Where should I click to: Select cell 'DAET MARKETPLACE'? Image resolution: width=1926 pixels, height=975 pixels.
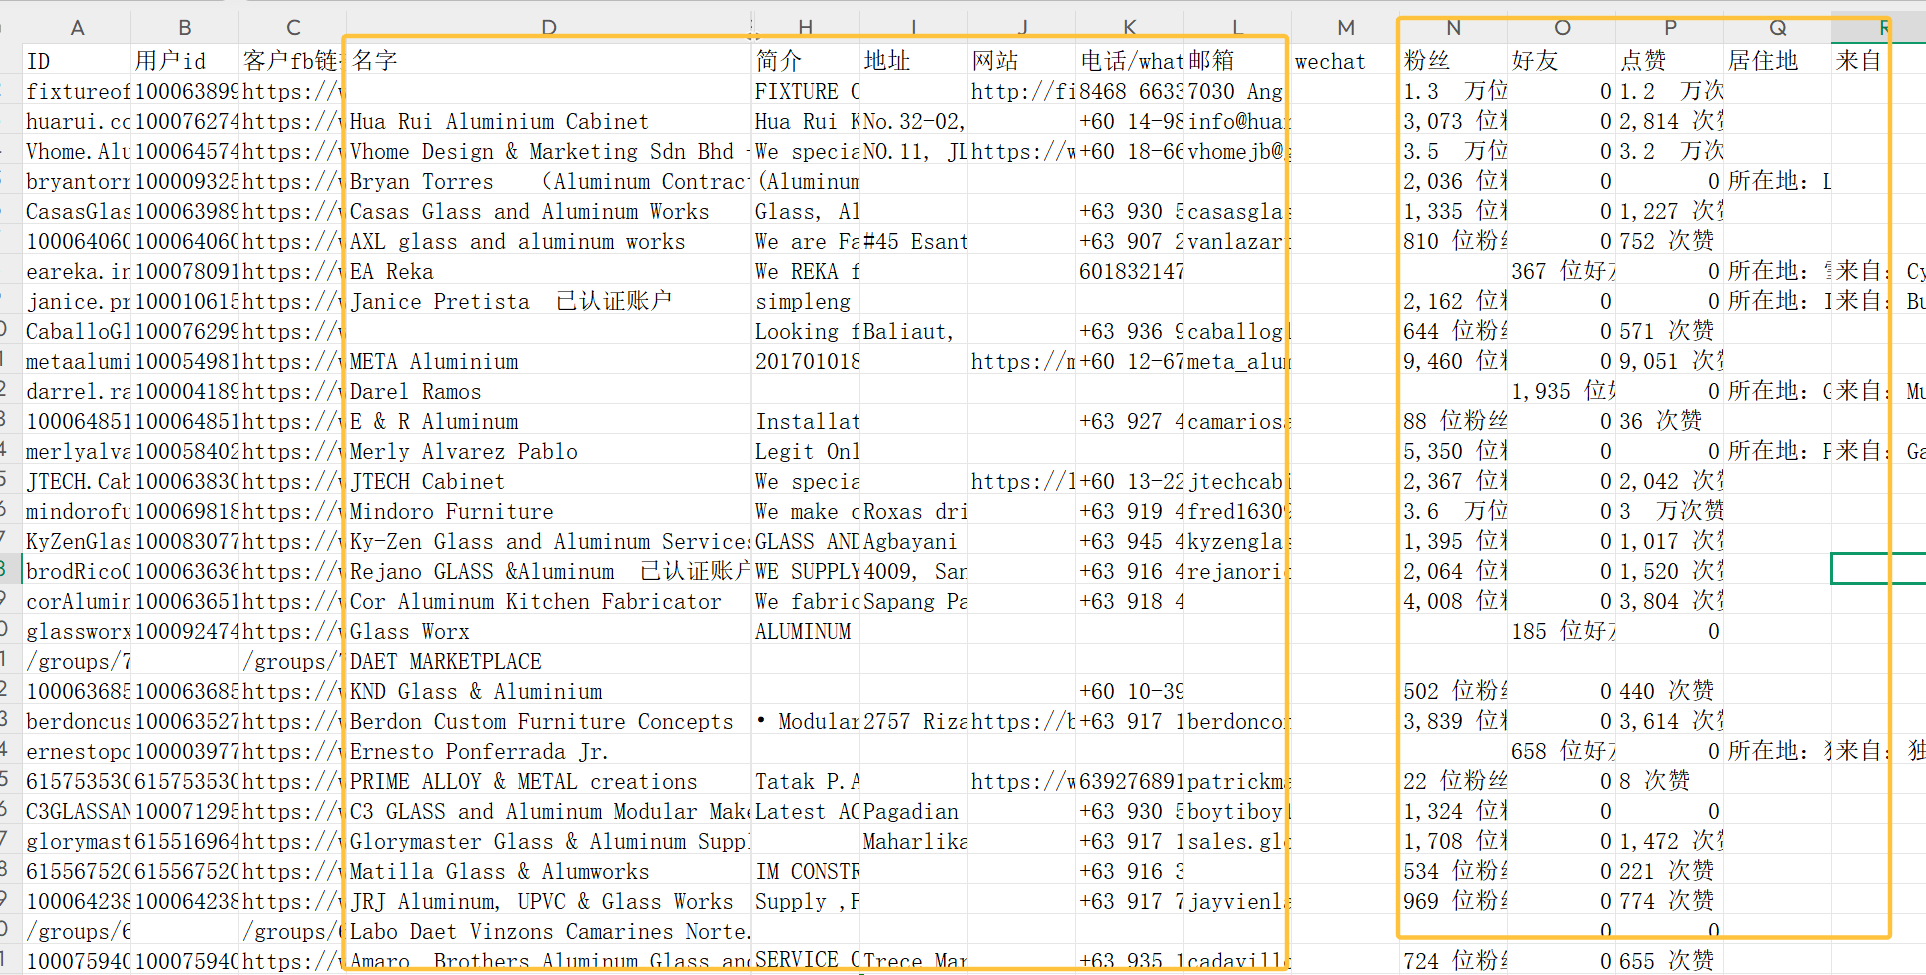pos(549,661)
